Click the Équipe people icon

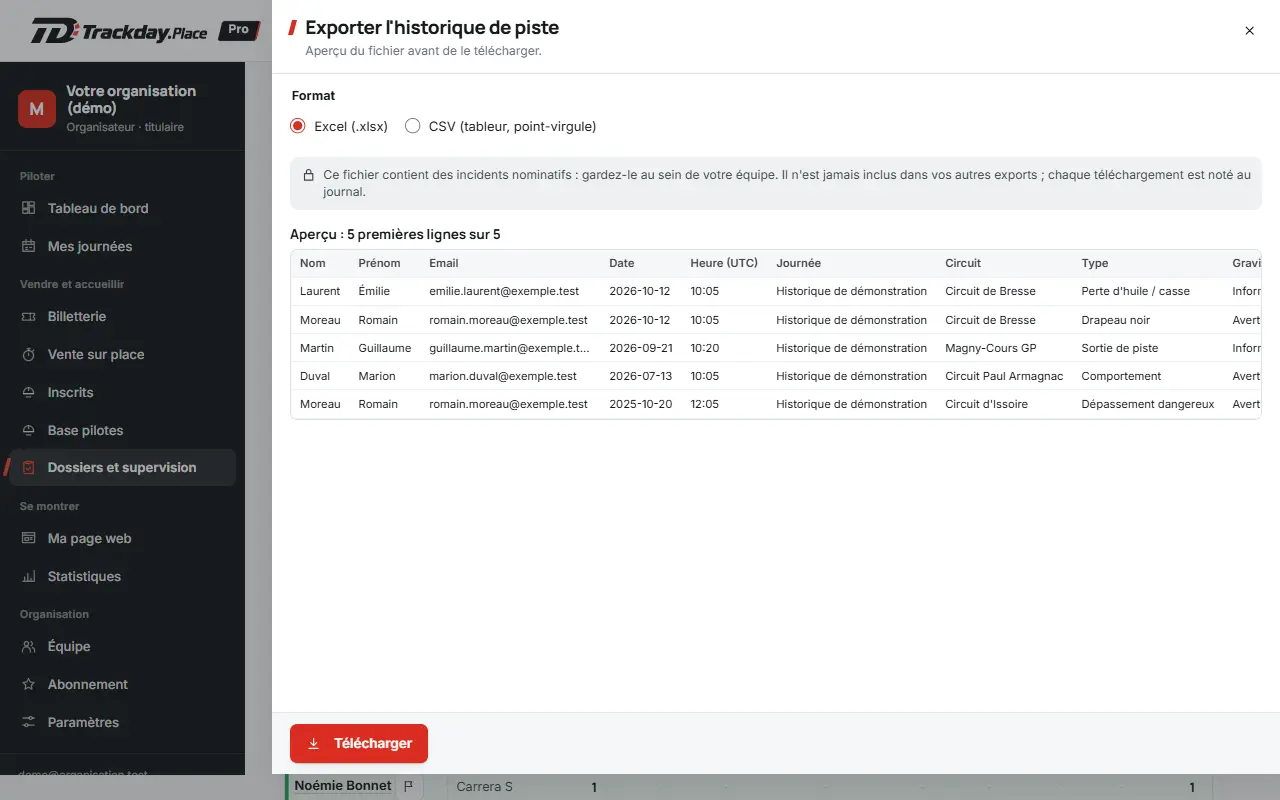point(28,646)
